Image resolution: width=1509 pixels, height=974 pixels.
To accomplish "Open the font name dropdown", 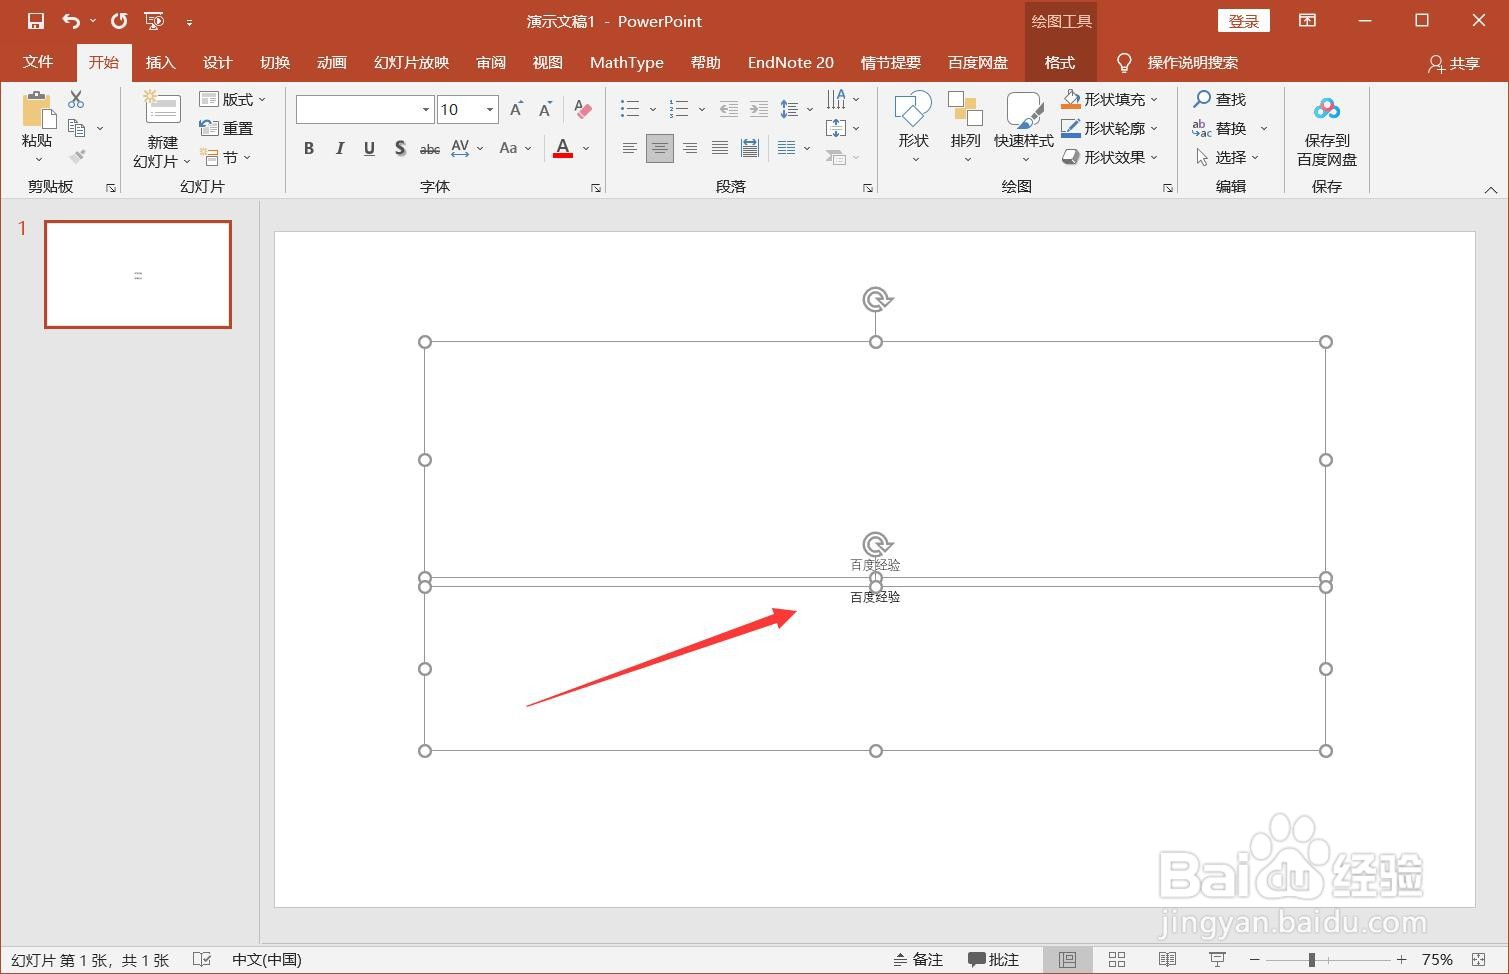I will coord(426,109).
